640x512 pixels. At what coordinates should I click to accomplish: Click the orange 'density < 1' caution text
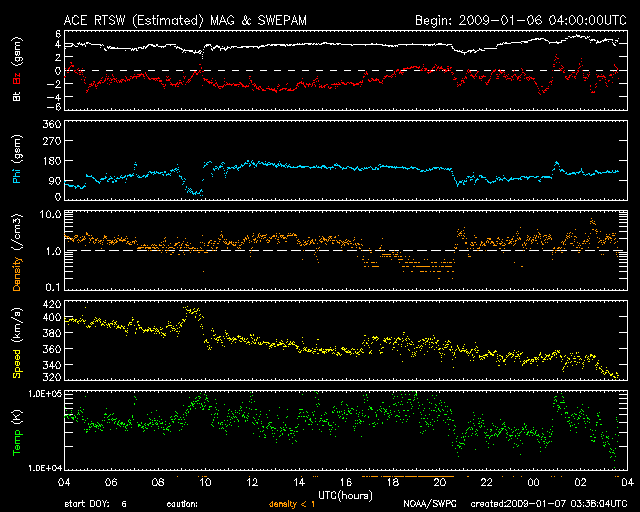(x=292, y=504)
